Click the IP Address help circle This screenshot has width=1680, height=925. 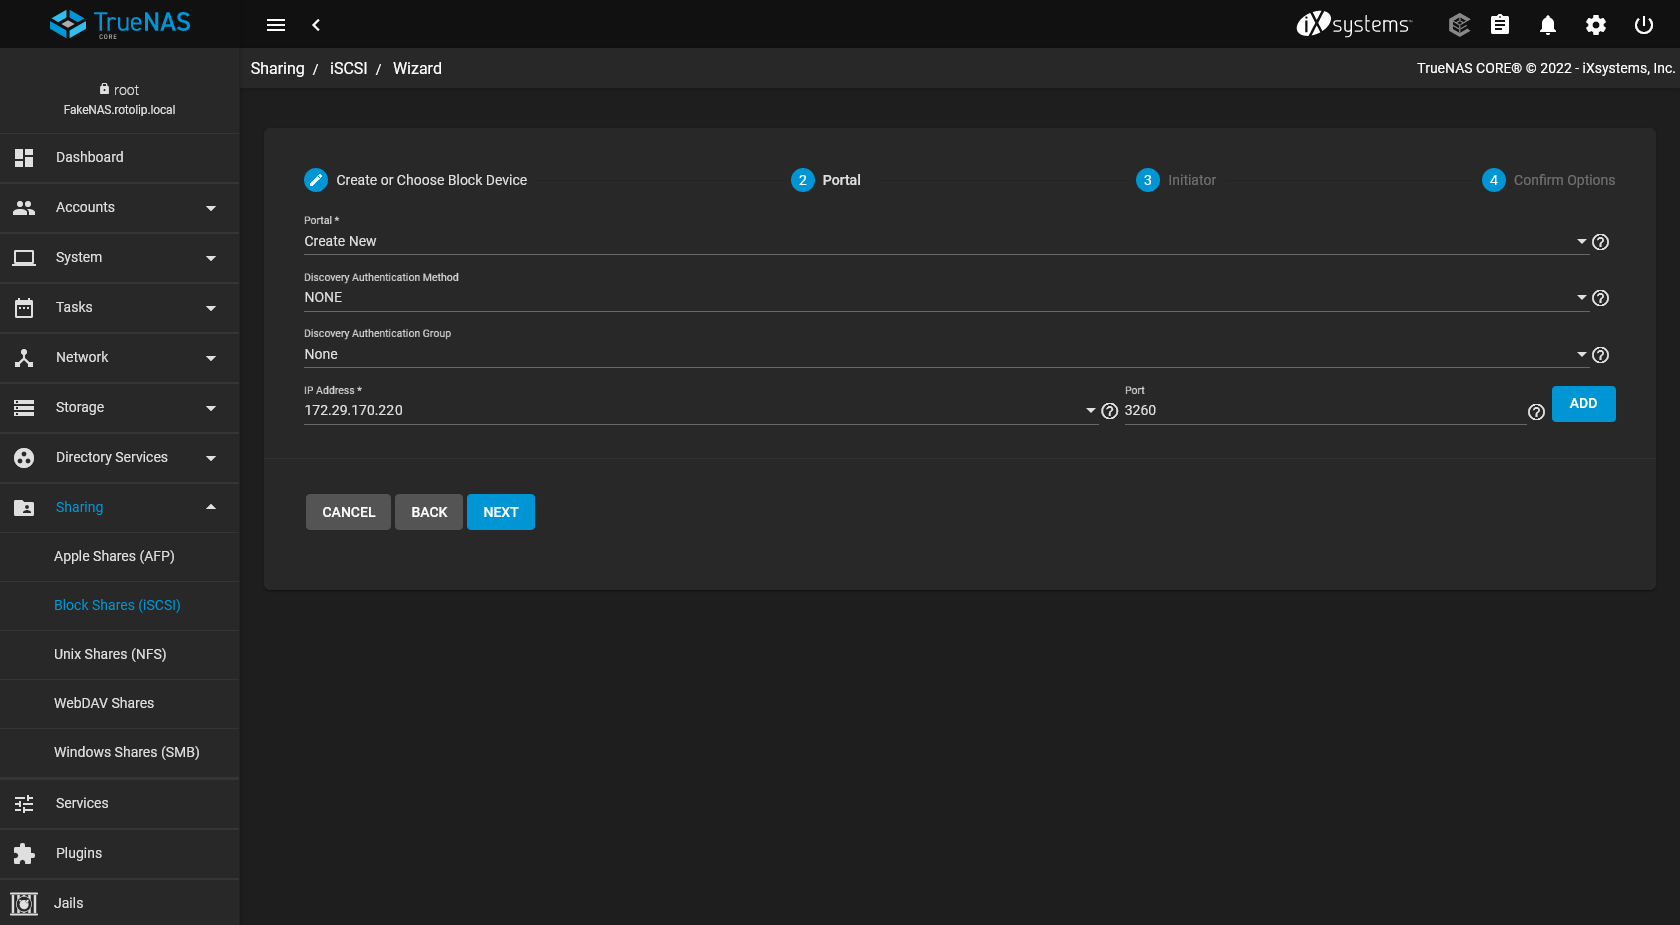(1110, 410)
